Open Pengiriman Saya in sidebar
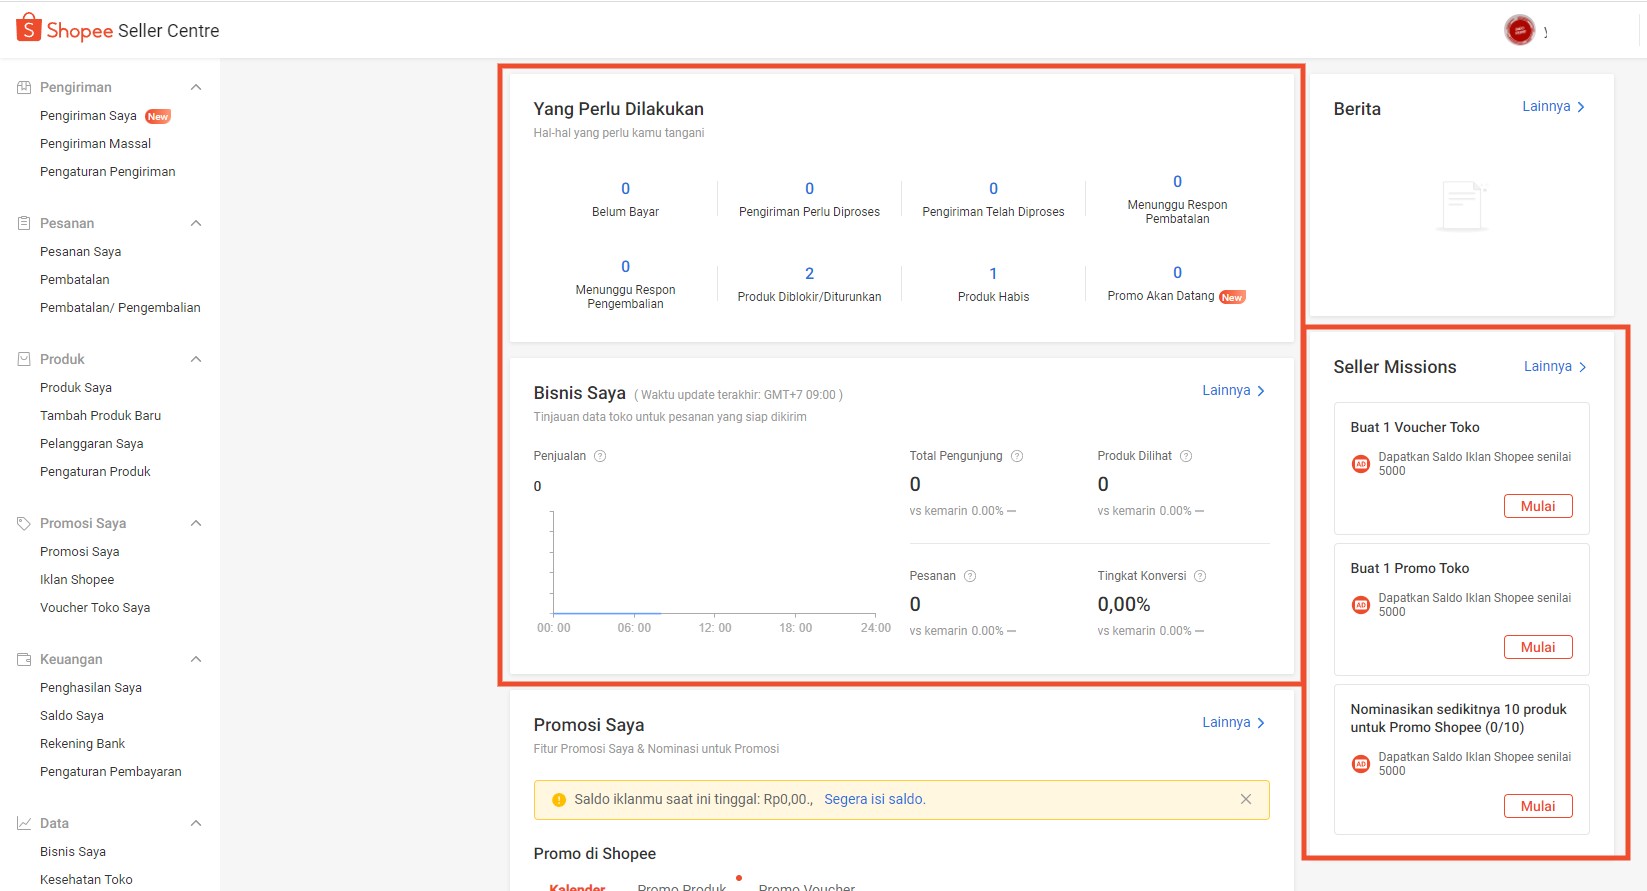Screen dimensions: 1647x891 coord(88,116)
